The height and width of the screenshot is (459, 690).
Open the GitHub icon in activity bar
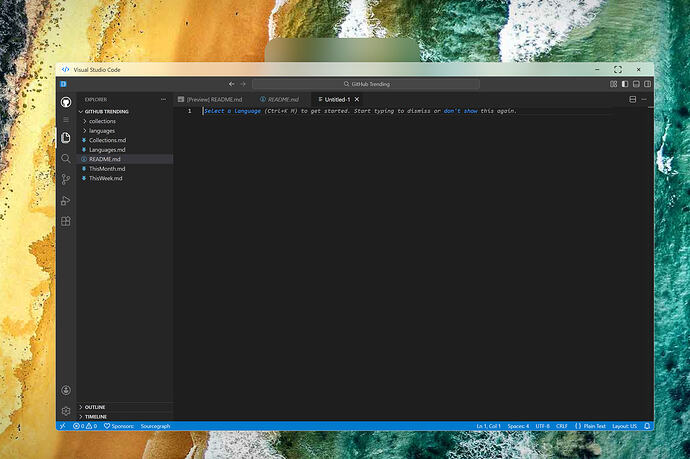pos(66,102)
